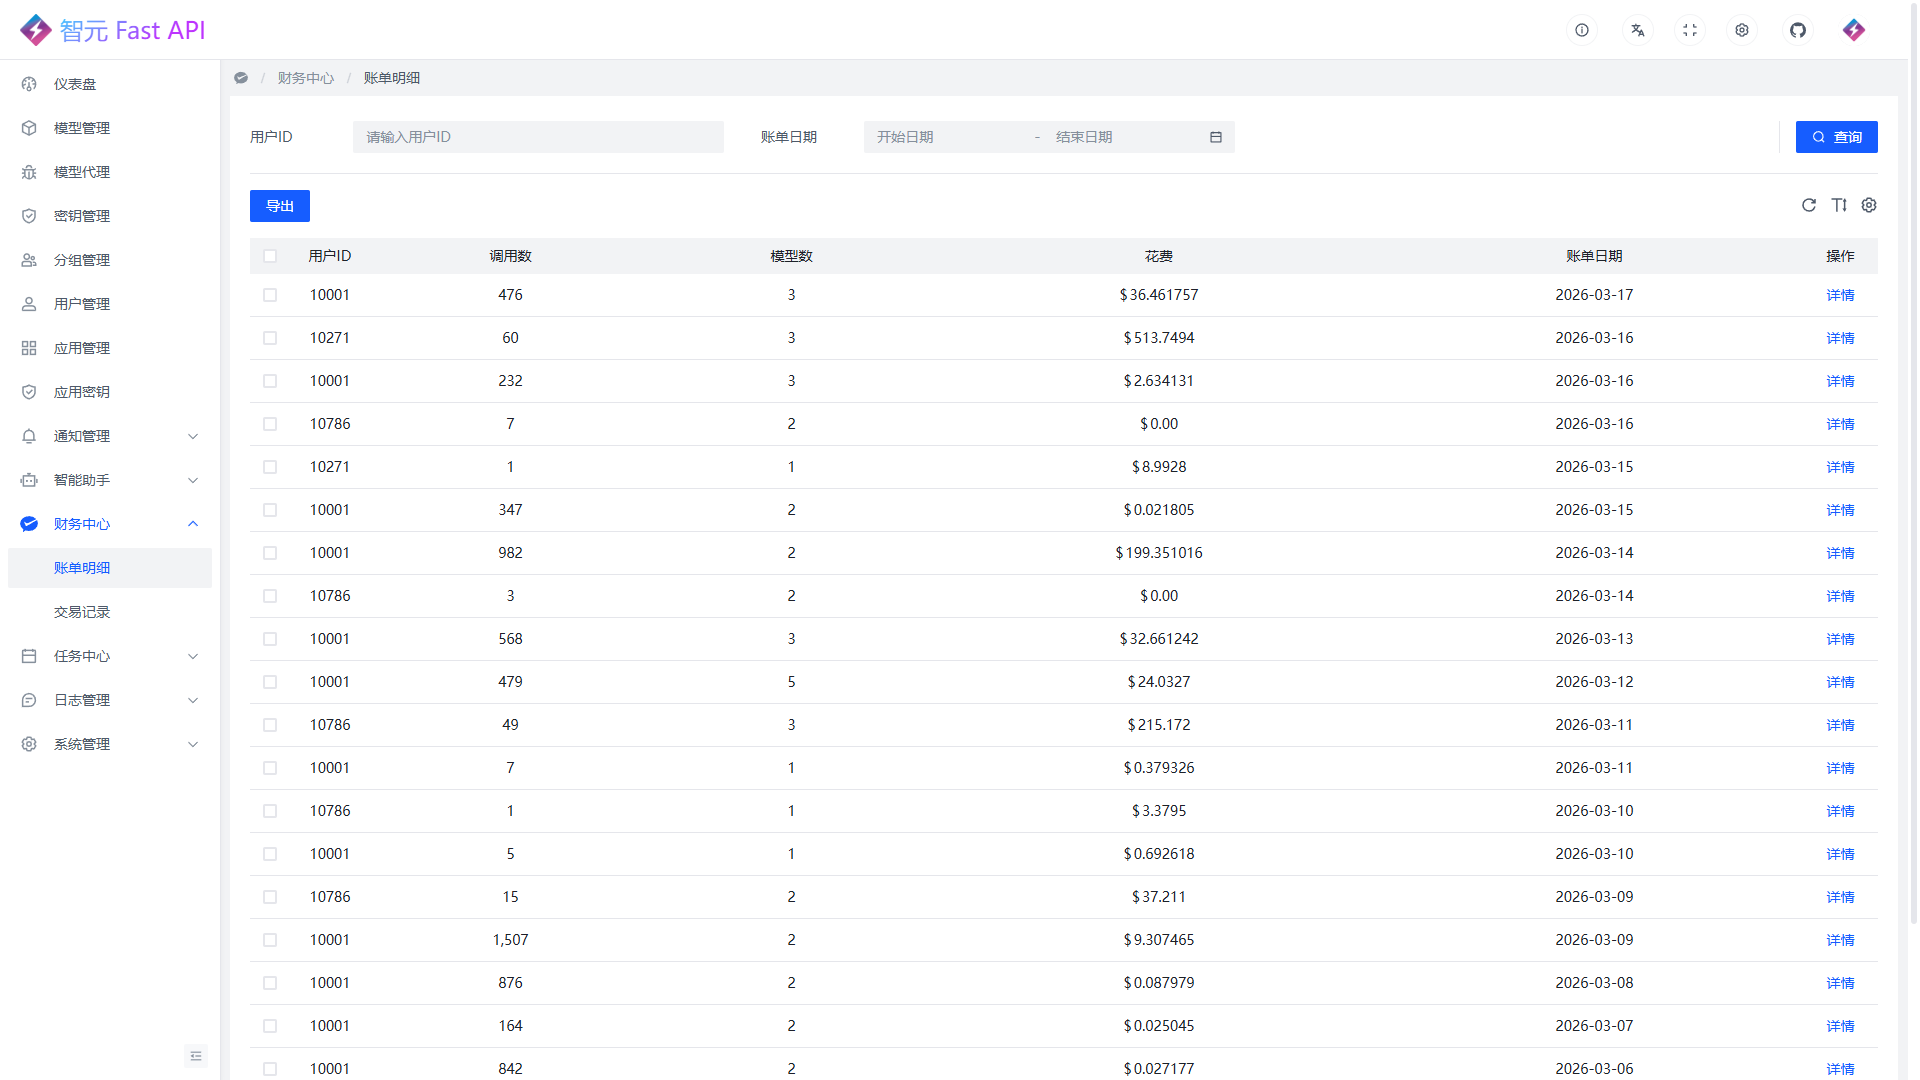Click the GitHub icon in header
The height and width of the screenshot is (1080, 1920).
pos(1797,30)
